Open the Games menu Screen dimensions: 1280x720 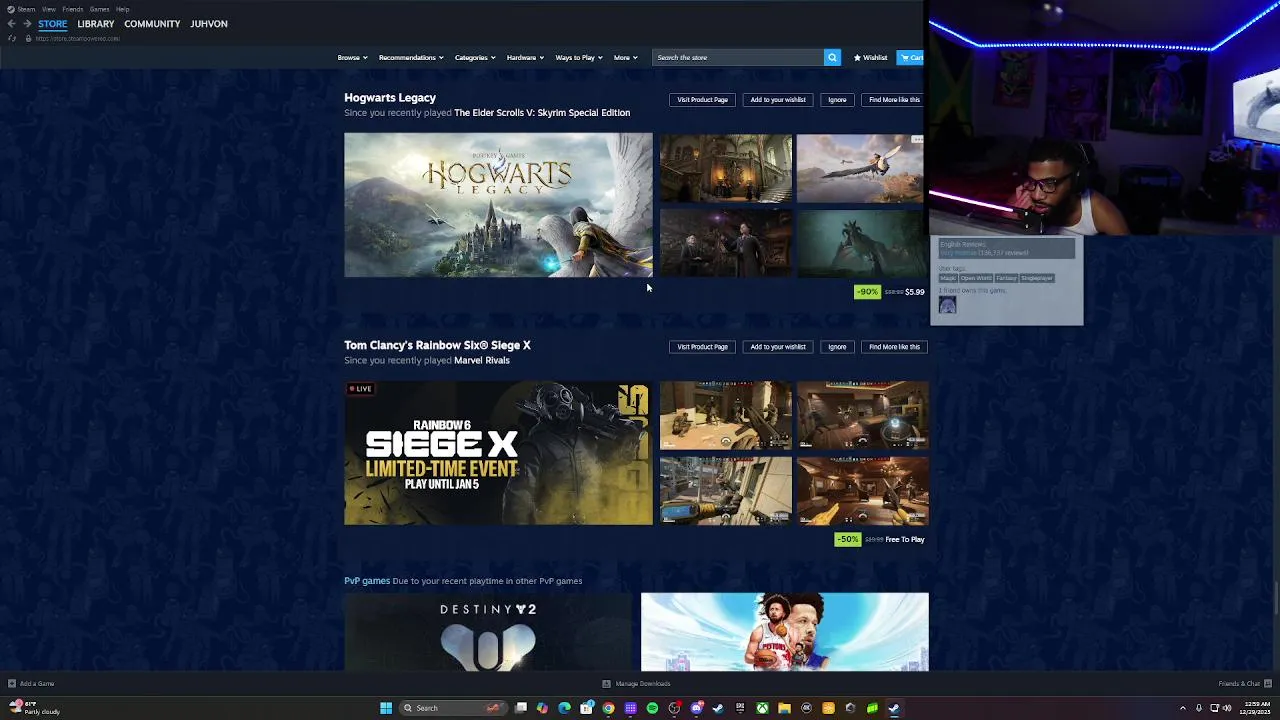[x=99, y=9]
